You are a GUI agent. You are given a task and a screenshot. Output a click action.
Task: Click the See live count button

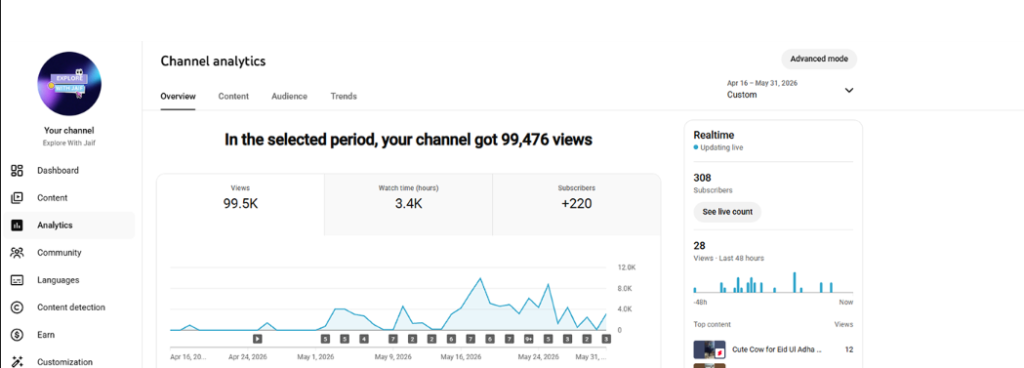[x=727, y=212]
